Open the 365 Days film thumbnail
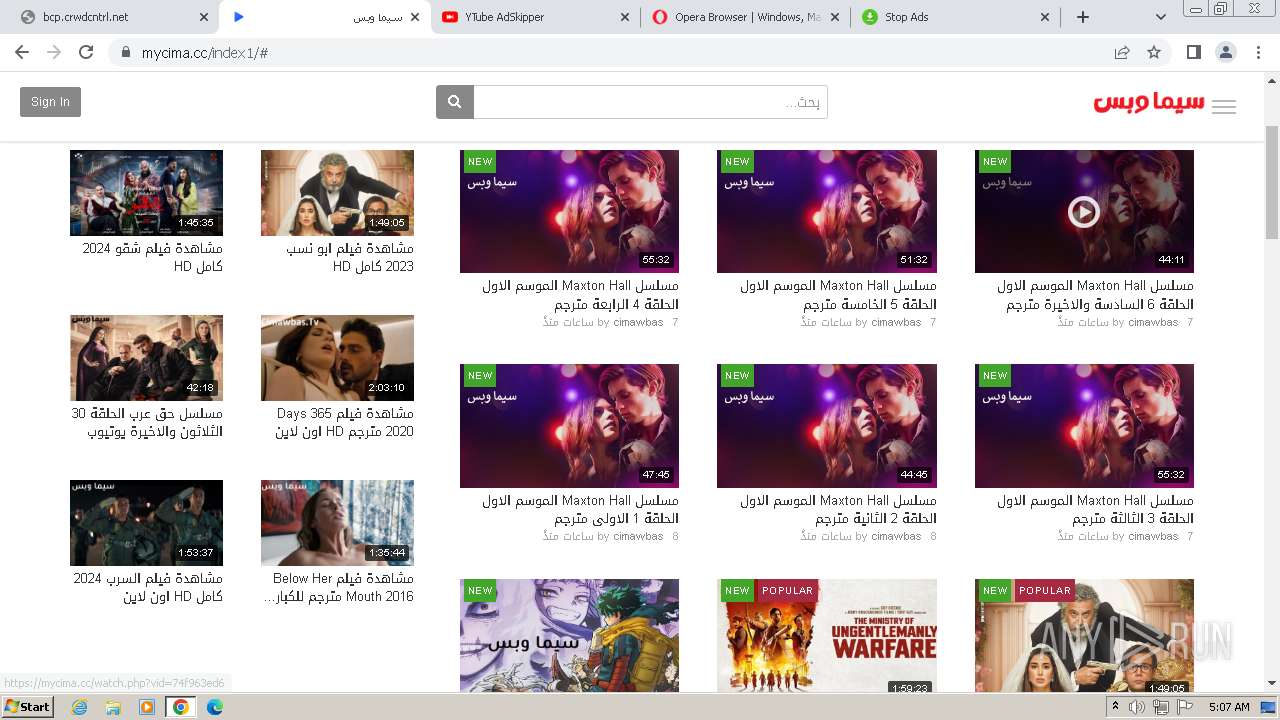This screenshot has width=1280, height=720. click(337, 358)
